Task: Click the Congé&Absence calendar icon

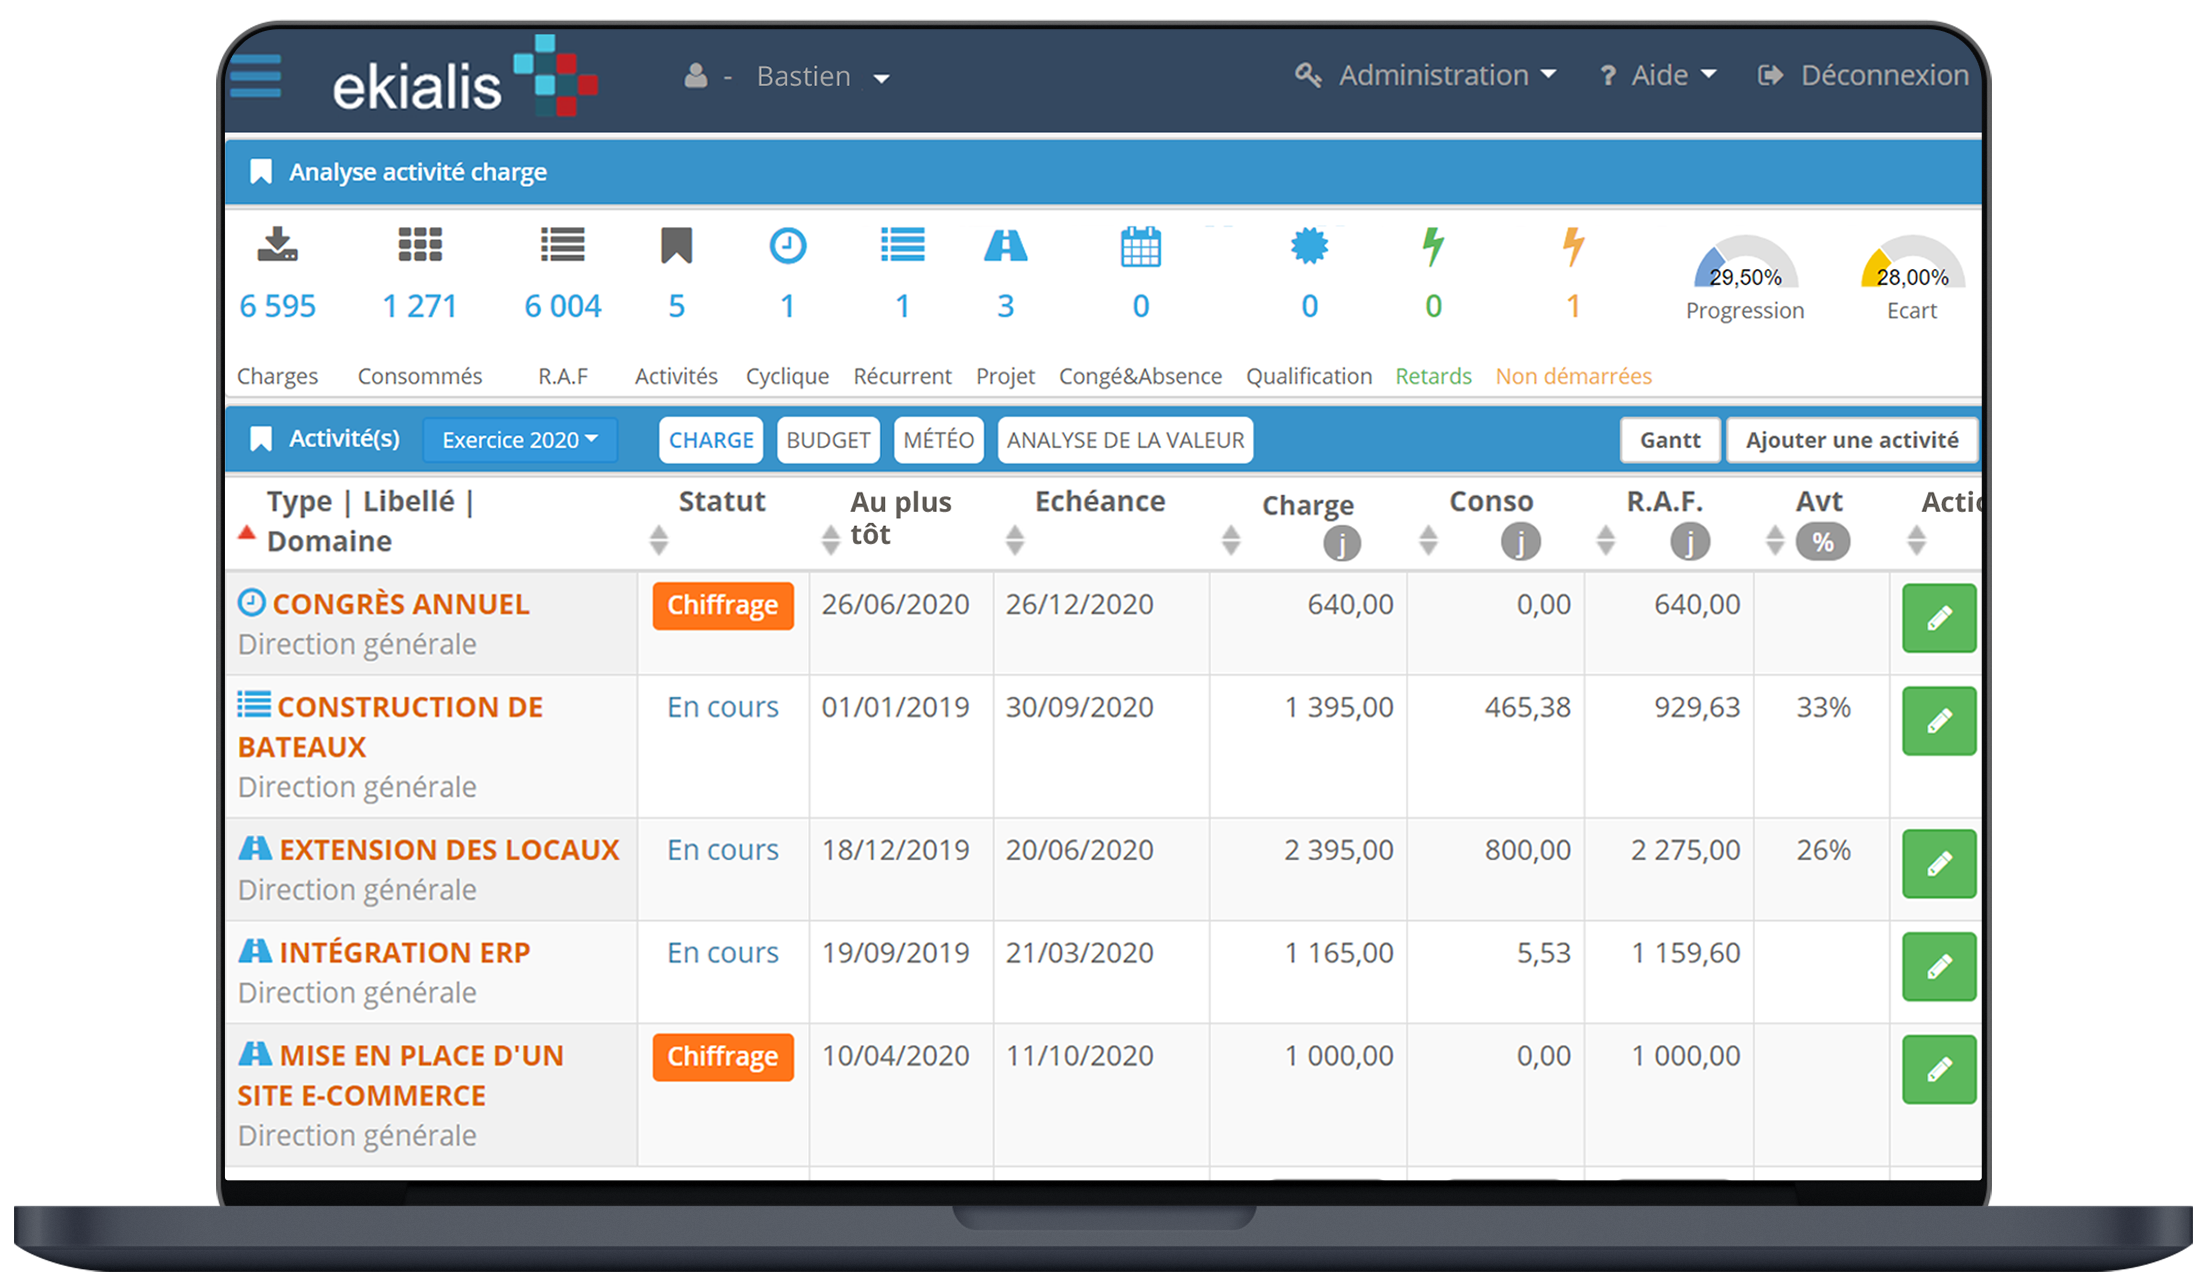Action: tap(1140, 246)
